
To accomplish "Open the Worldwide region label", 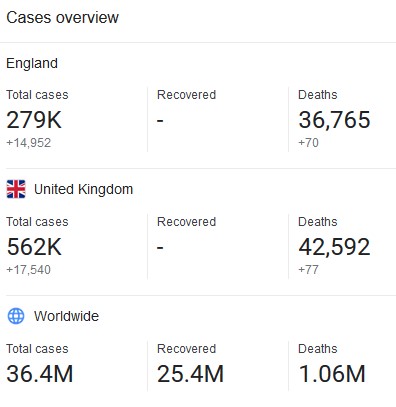I will coord(66,316).
